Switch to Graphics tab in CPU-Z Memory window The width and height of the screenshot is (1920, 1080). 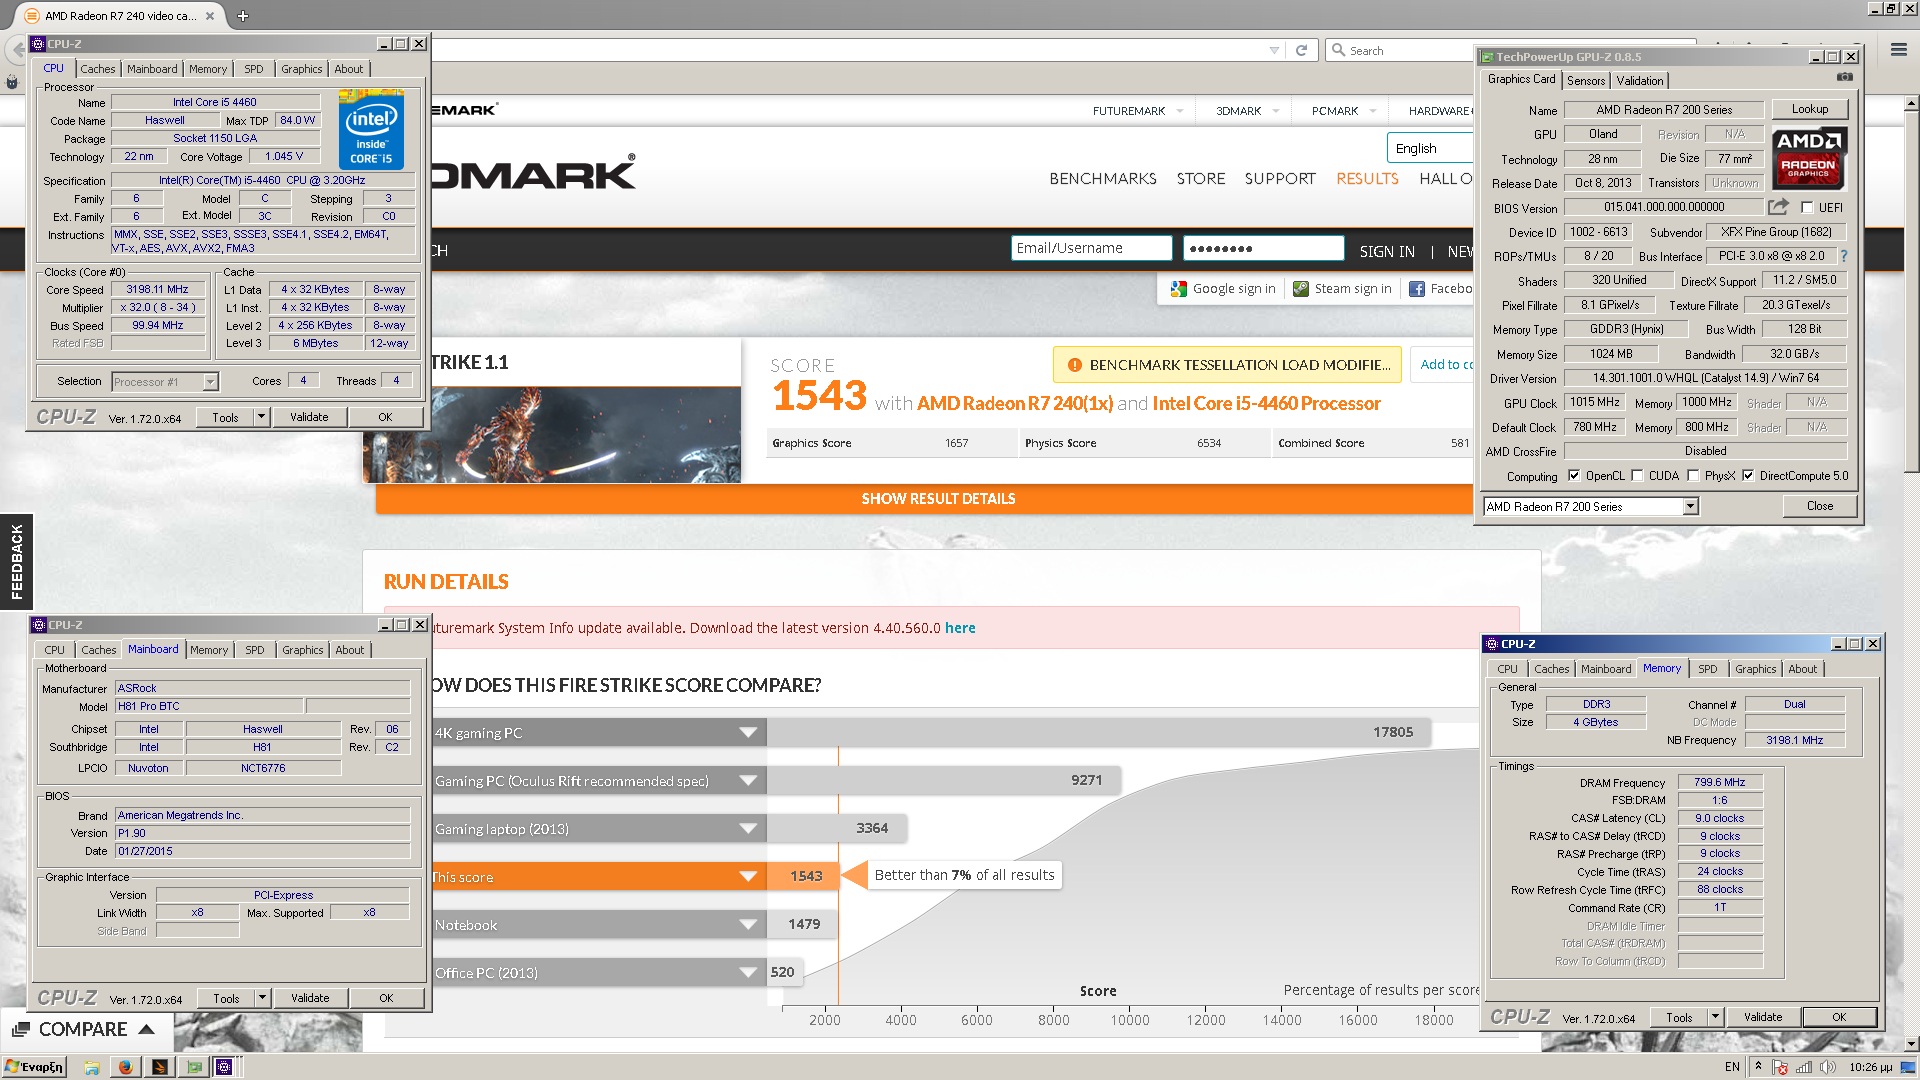click(x=1755, y=669)
